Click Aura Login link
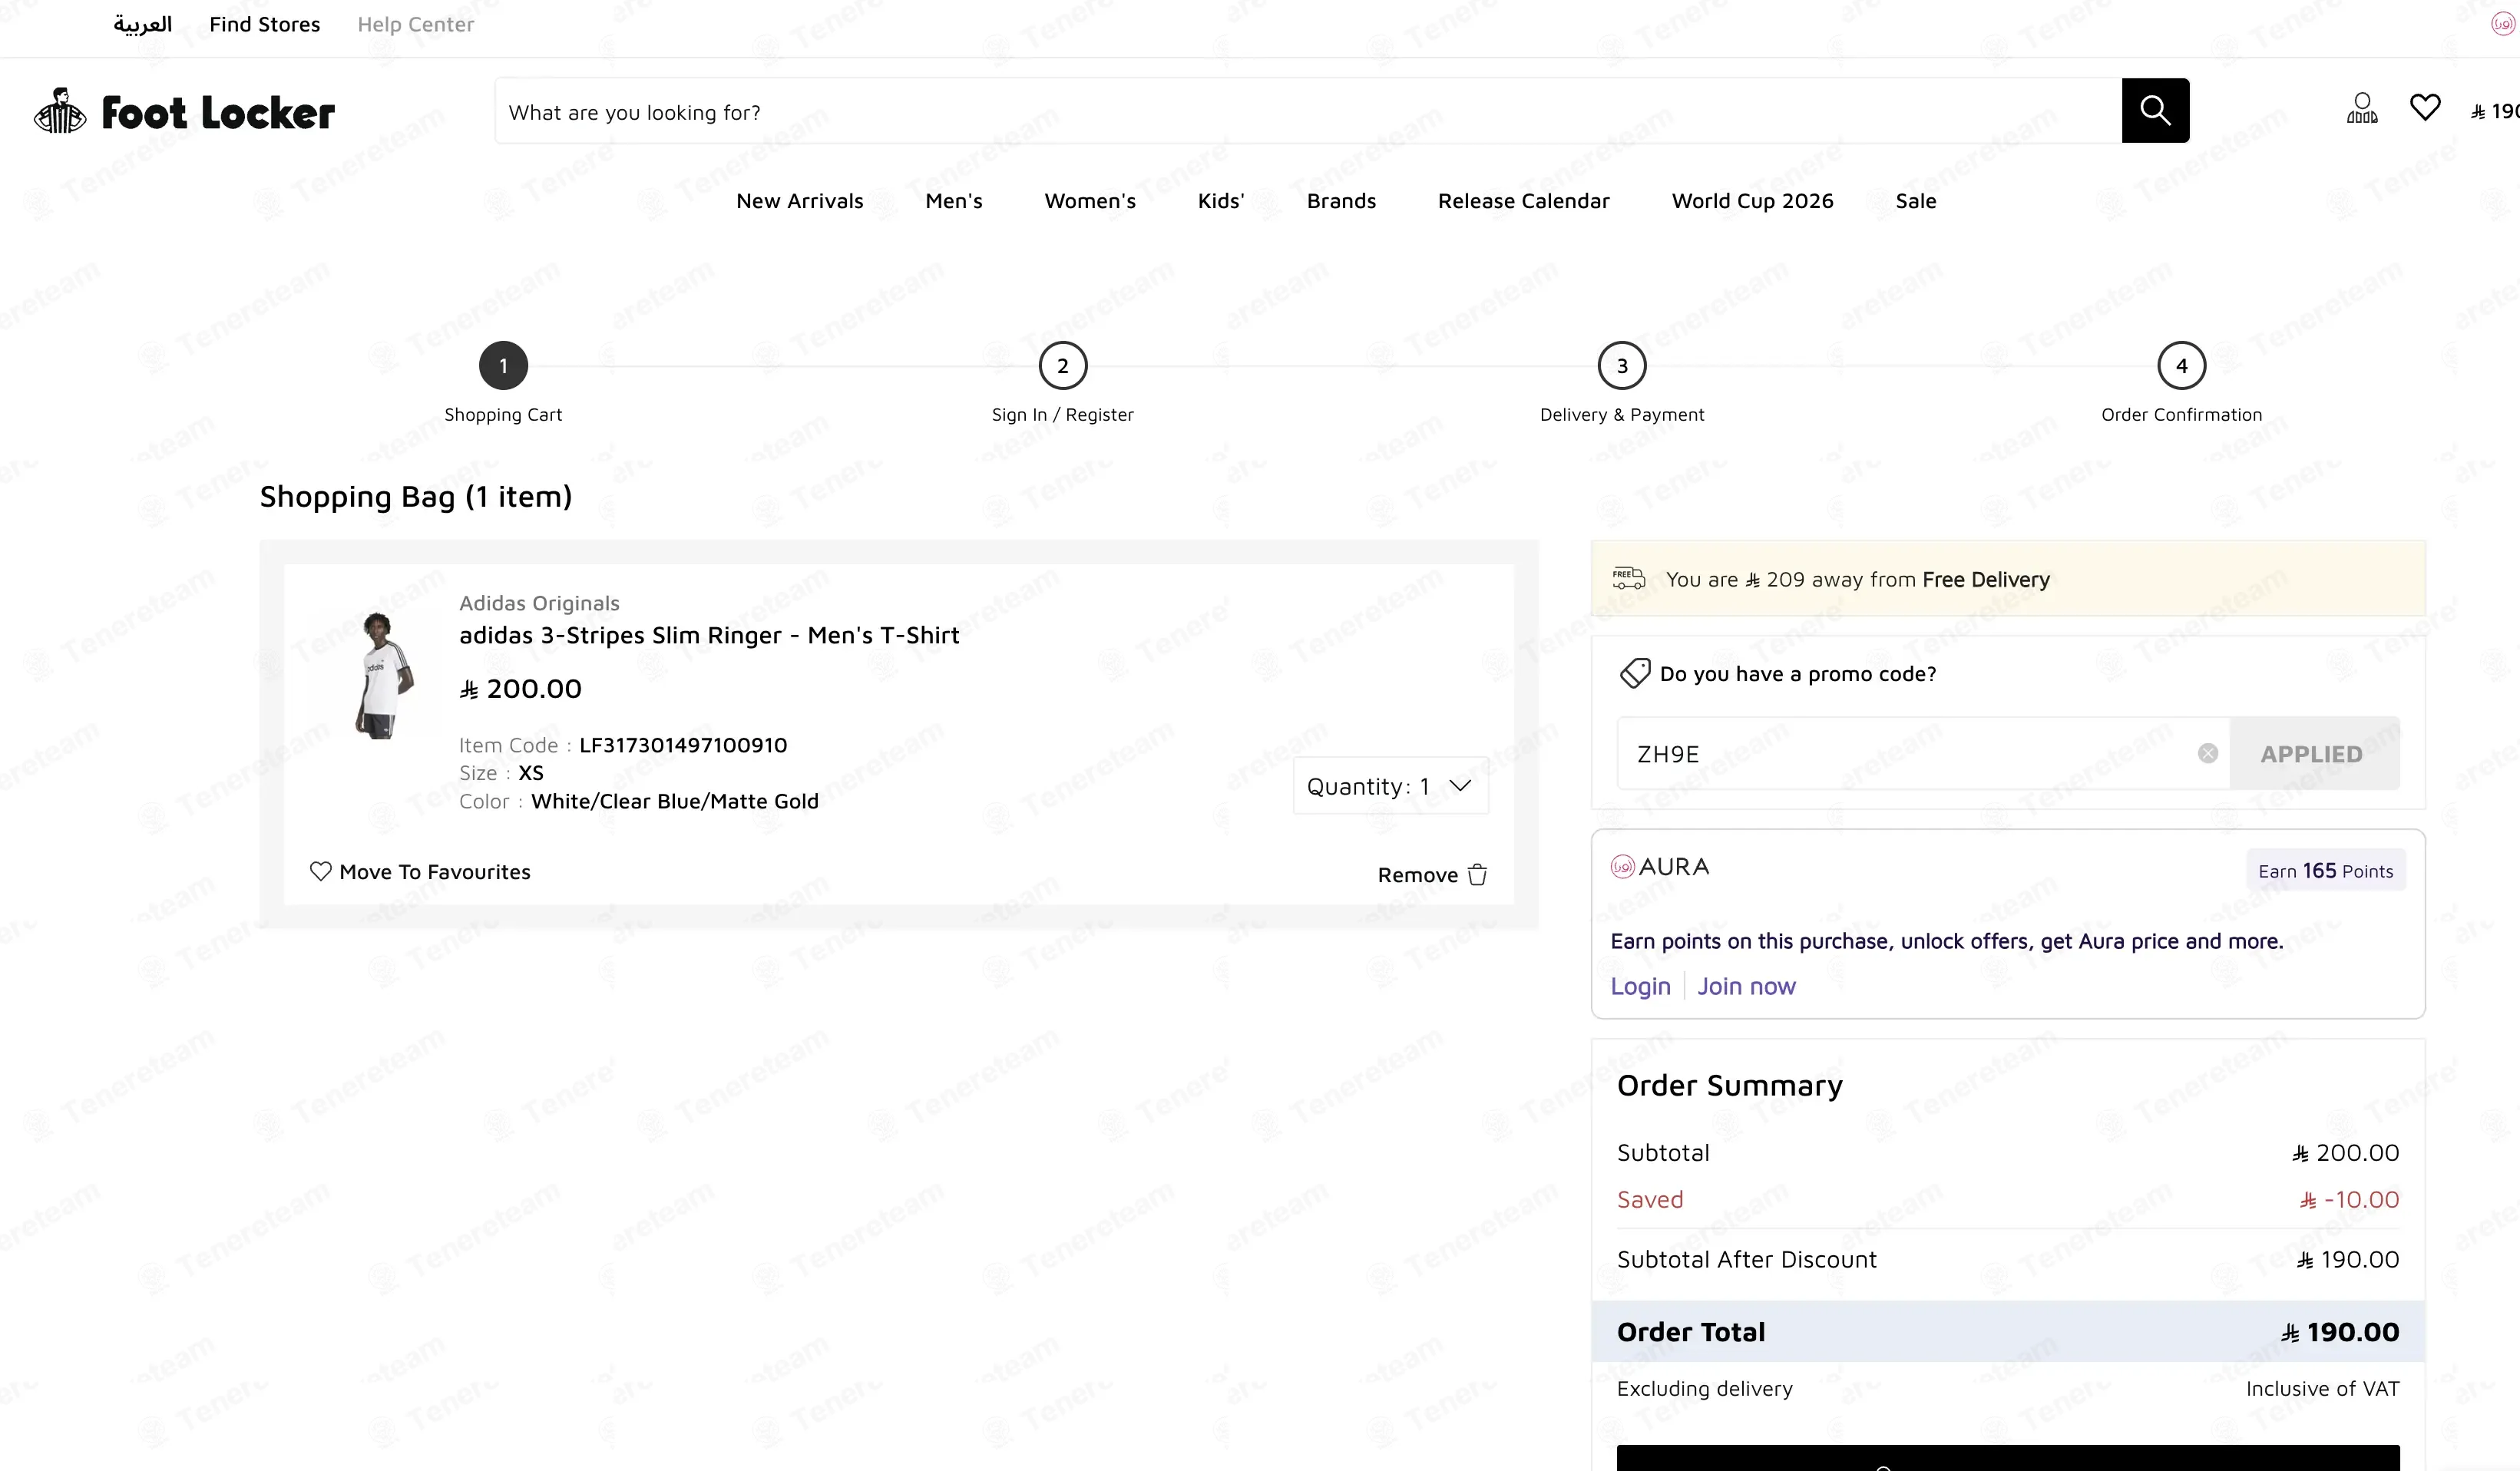This screenshot has height=1471, width=2520. click(1640, 986)
